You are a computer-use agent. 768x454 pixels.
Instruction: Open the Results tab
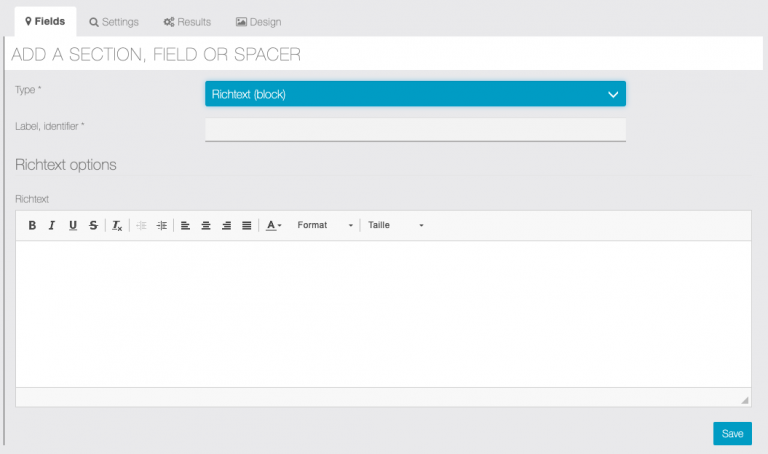[187, 21]
